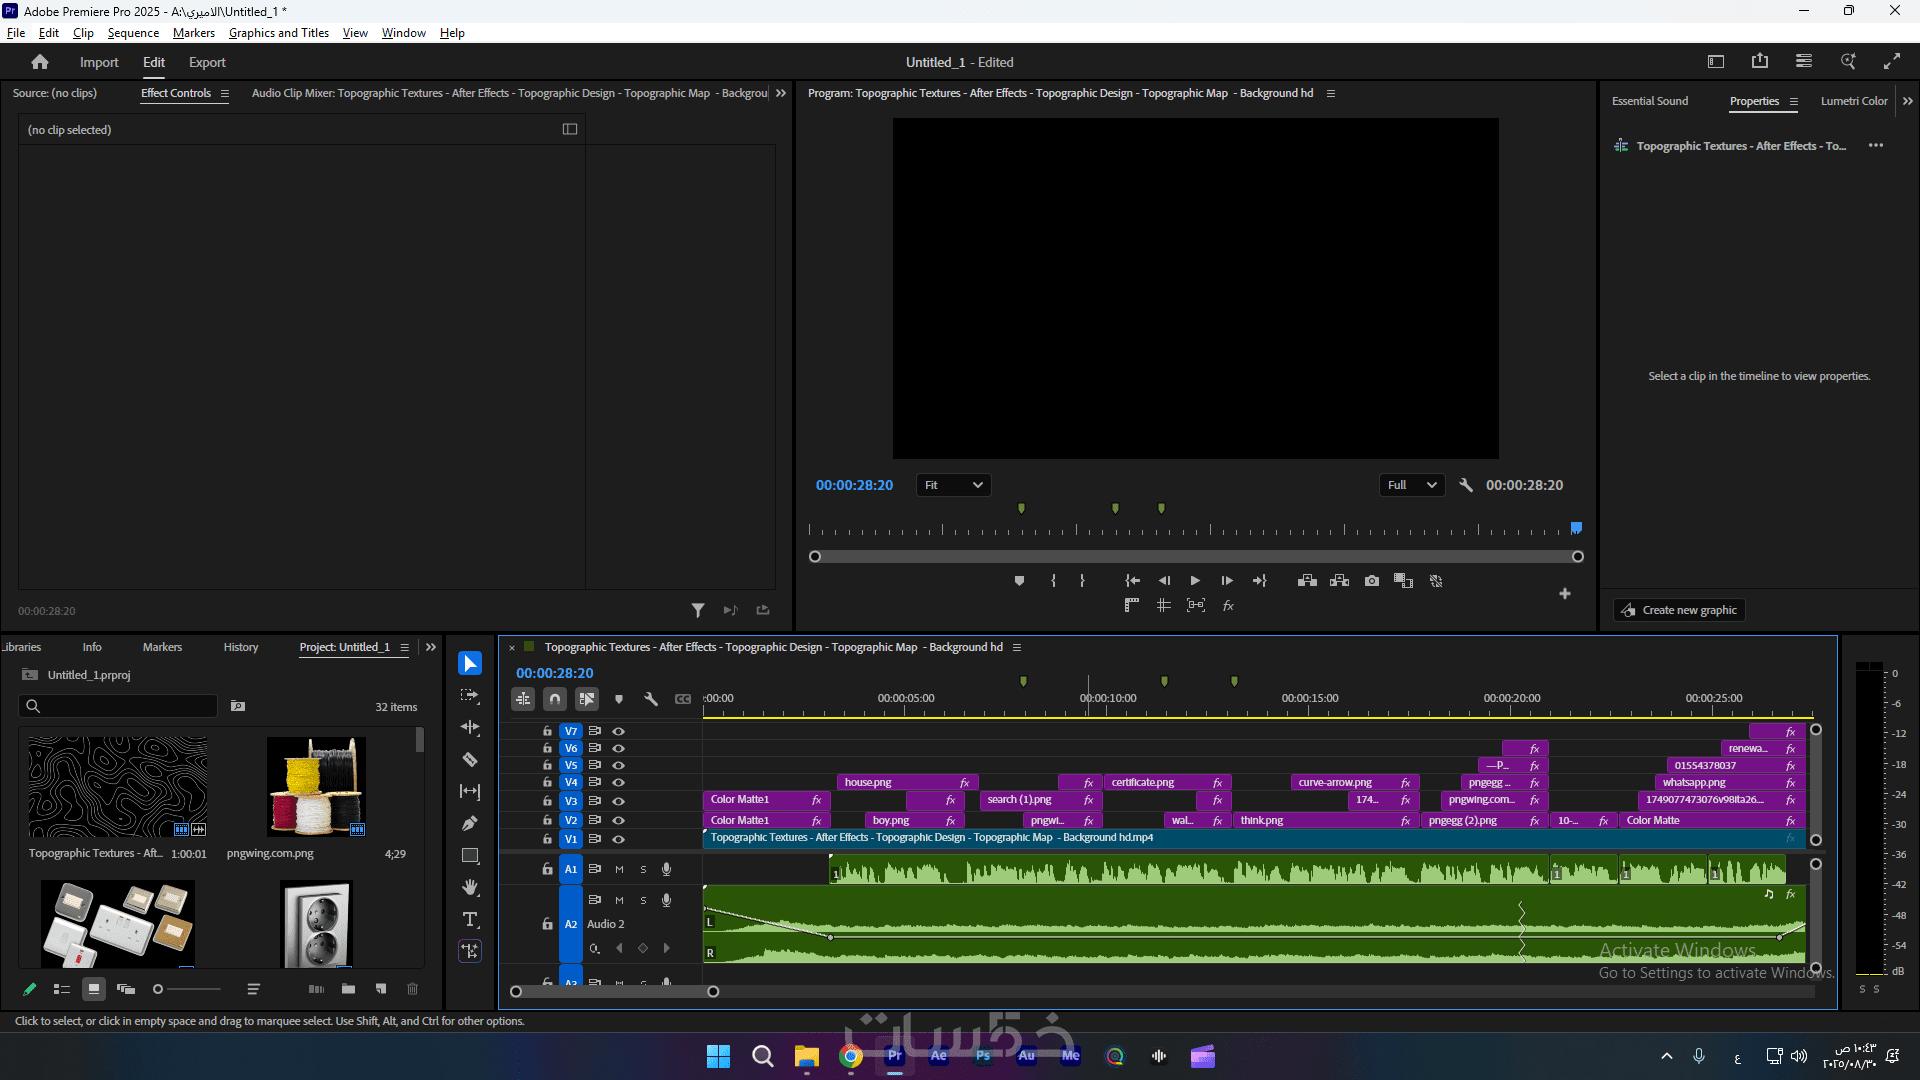This screenshot has width=1920, height=1080.
Task: Click the Create new graphic button
Action: (1679, 611)
